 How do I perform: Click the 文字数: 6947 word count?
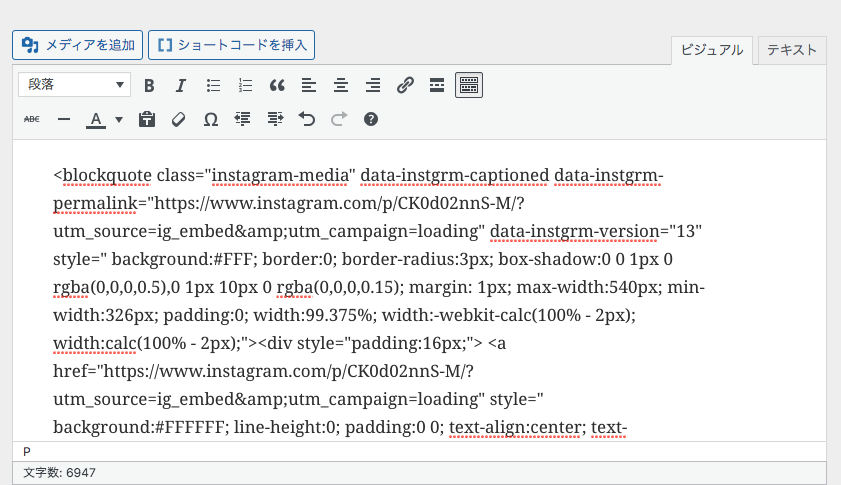click(60, 473)
